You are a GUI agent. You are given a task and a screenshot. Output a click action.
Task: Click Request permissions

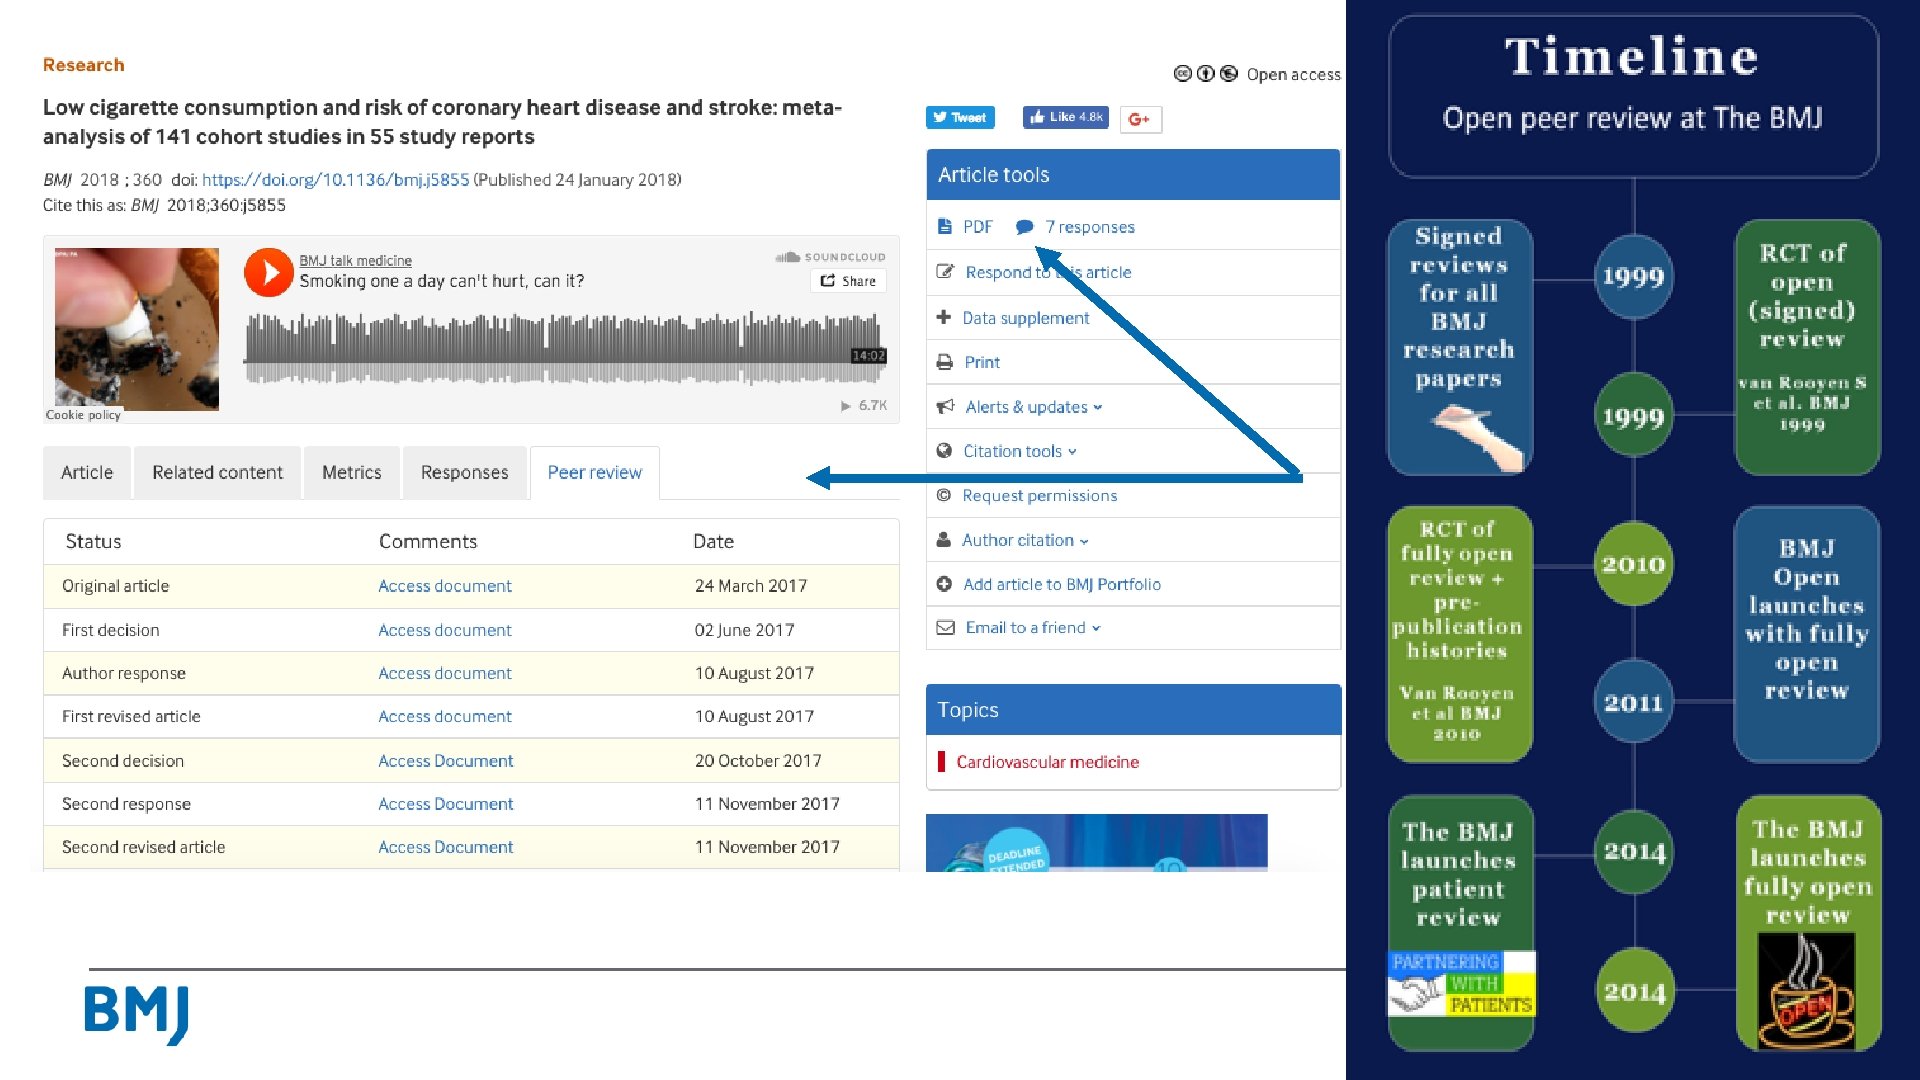(1039, 495)
